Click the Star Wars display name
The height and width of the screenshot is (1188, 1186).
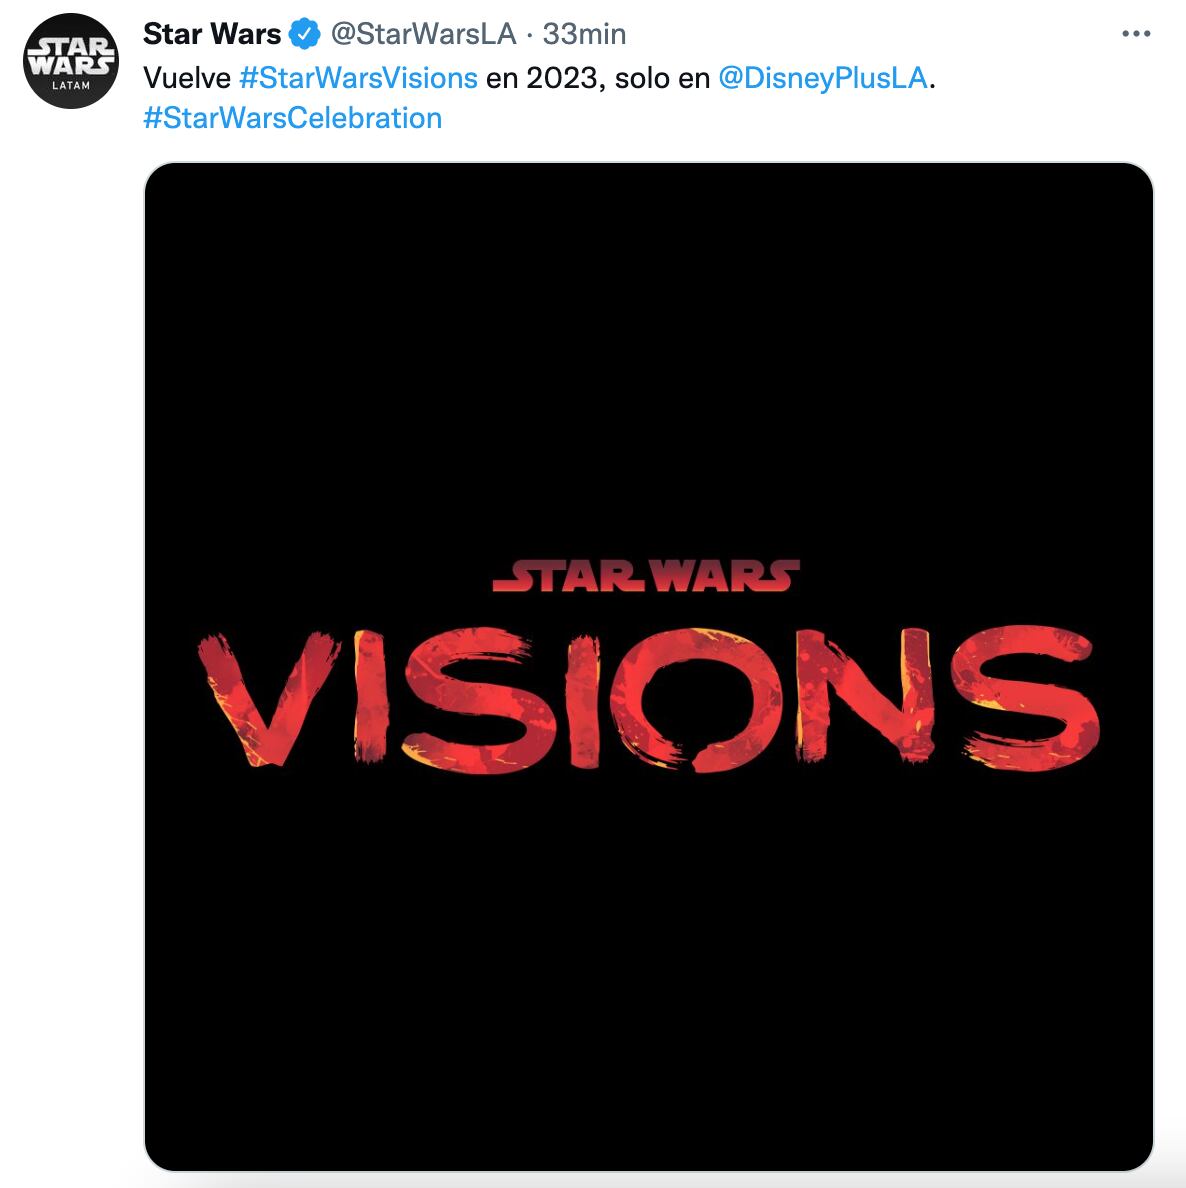coord(211,34)
